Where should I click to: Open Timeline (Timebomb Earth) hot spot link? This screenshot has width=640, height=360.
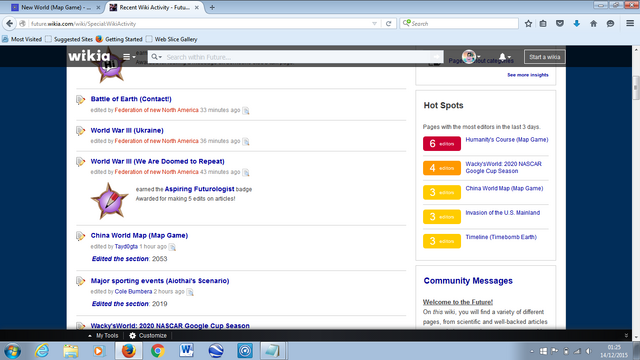(x=501, y=237)
